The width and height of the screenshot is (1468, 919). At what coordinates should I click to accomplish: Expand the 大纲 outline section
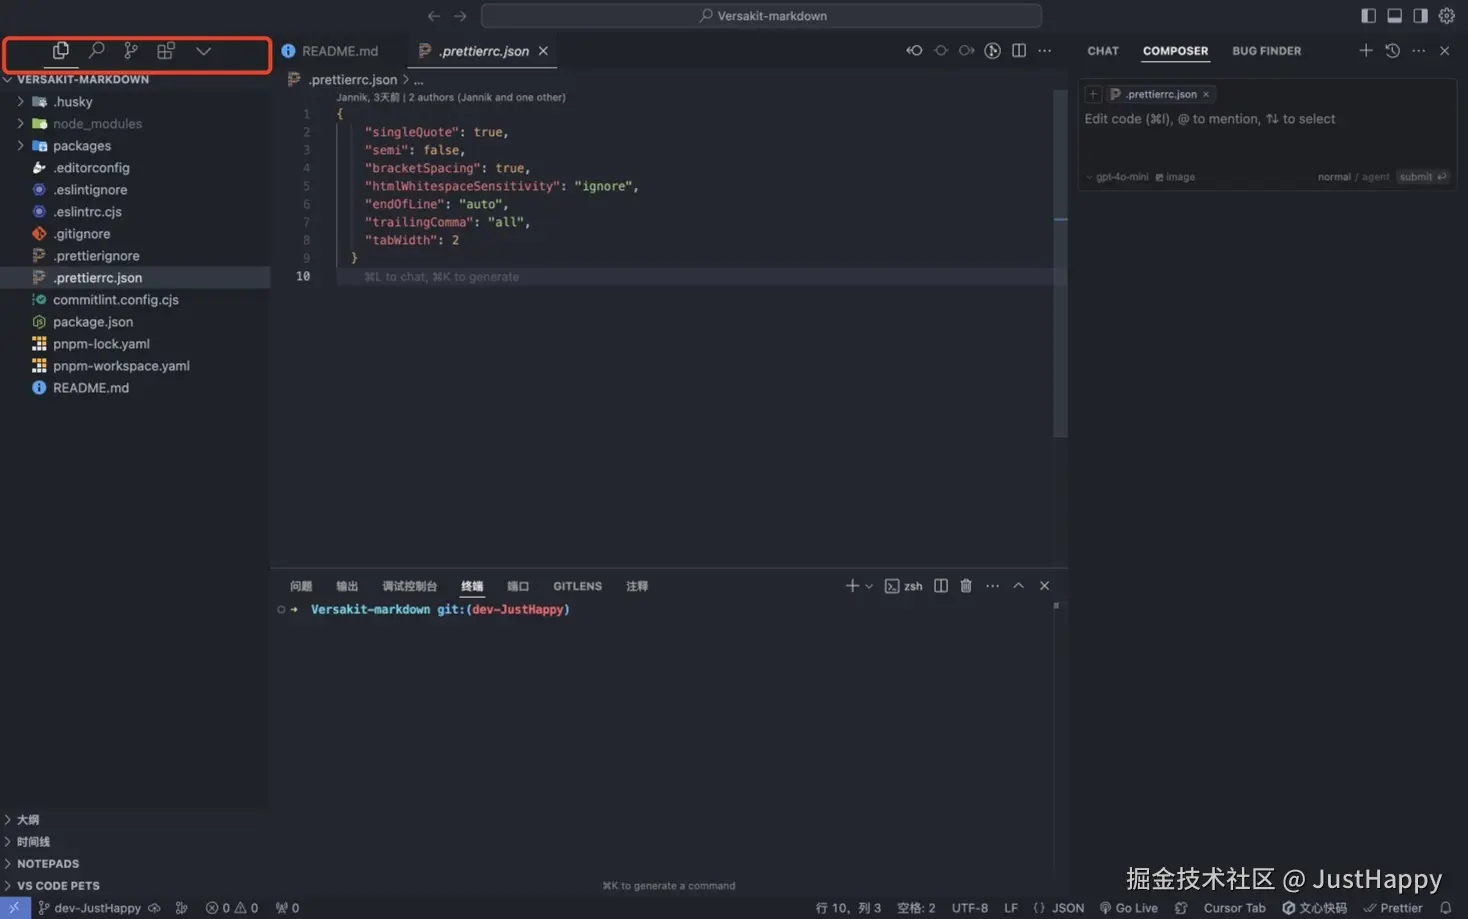[x=135, y=820]
